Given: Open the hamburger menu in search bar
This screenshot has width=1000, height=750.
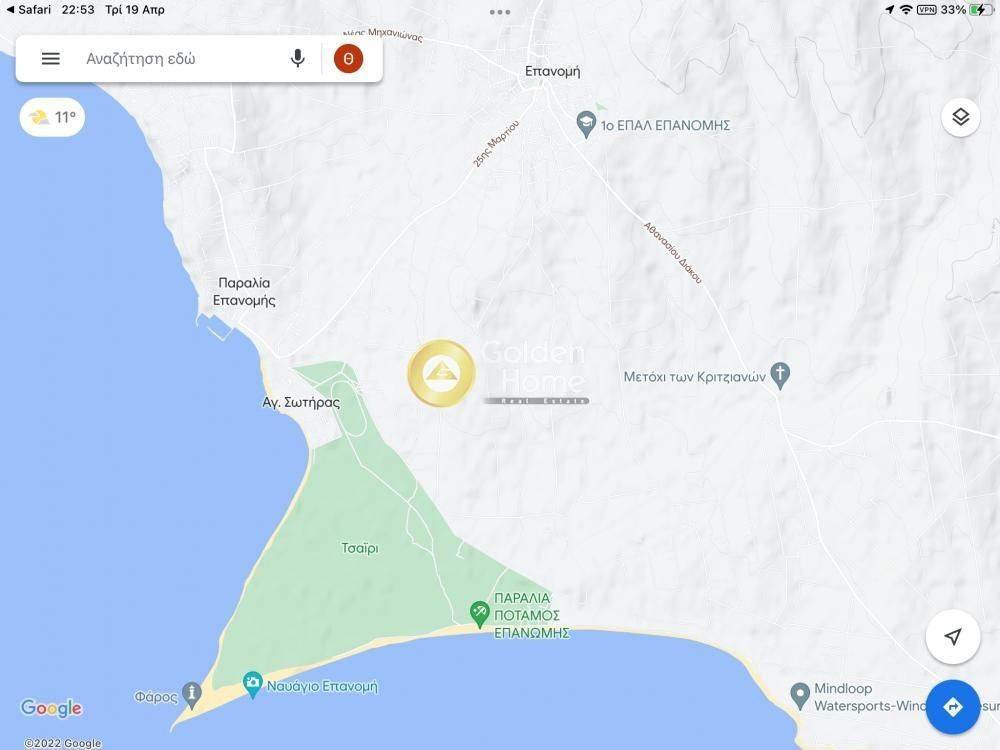Looking at the screenshot, I should point(50,59).
